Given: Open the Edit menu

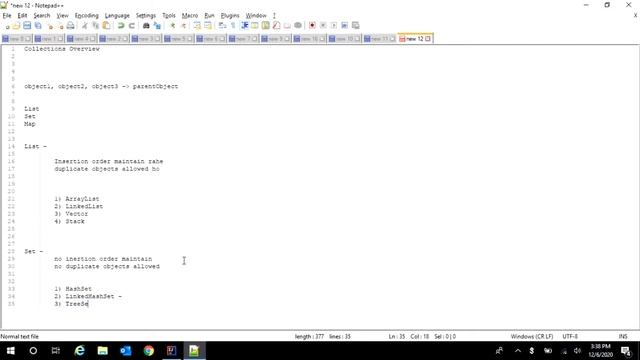Looking at the screenshot, I should coord(22,16).
